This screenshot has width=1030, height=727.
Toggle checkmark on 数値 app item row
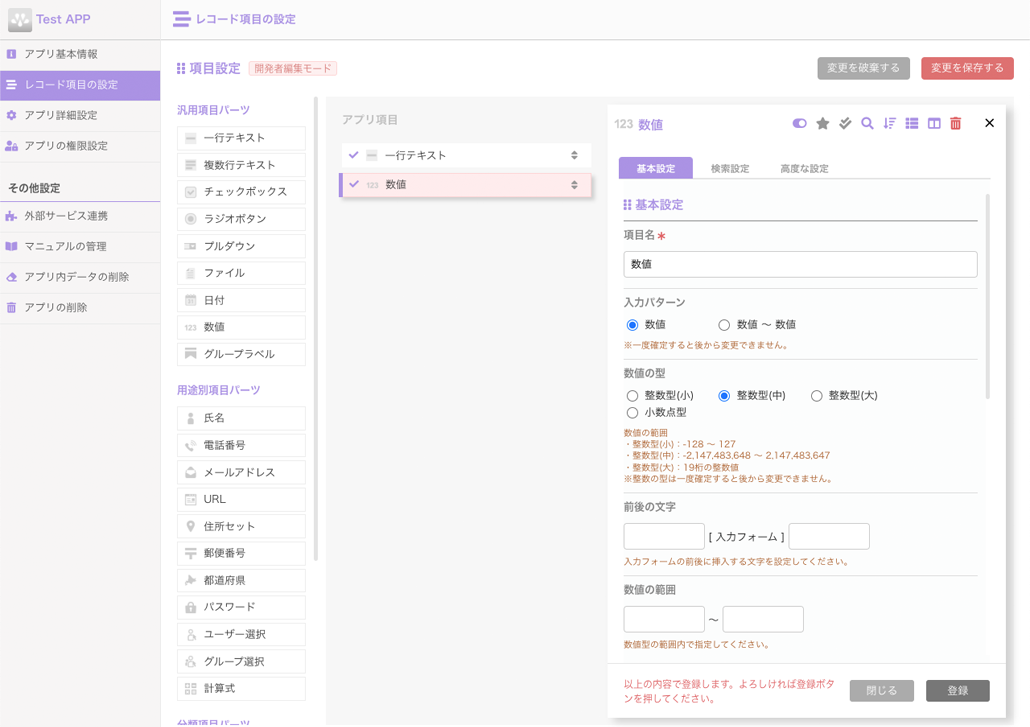353,185
